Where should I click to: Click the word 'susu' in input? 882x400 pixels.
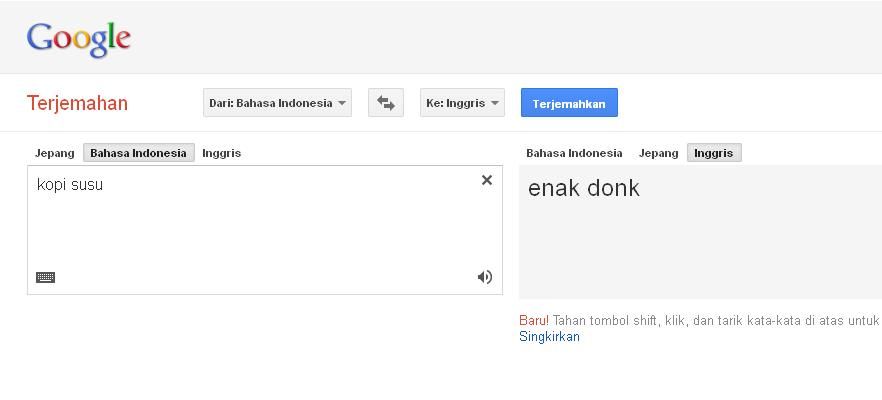[88, 185]
